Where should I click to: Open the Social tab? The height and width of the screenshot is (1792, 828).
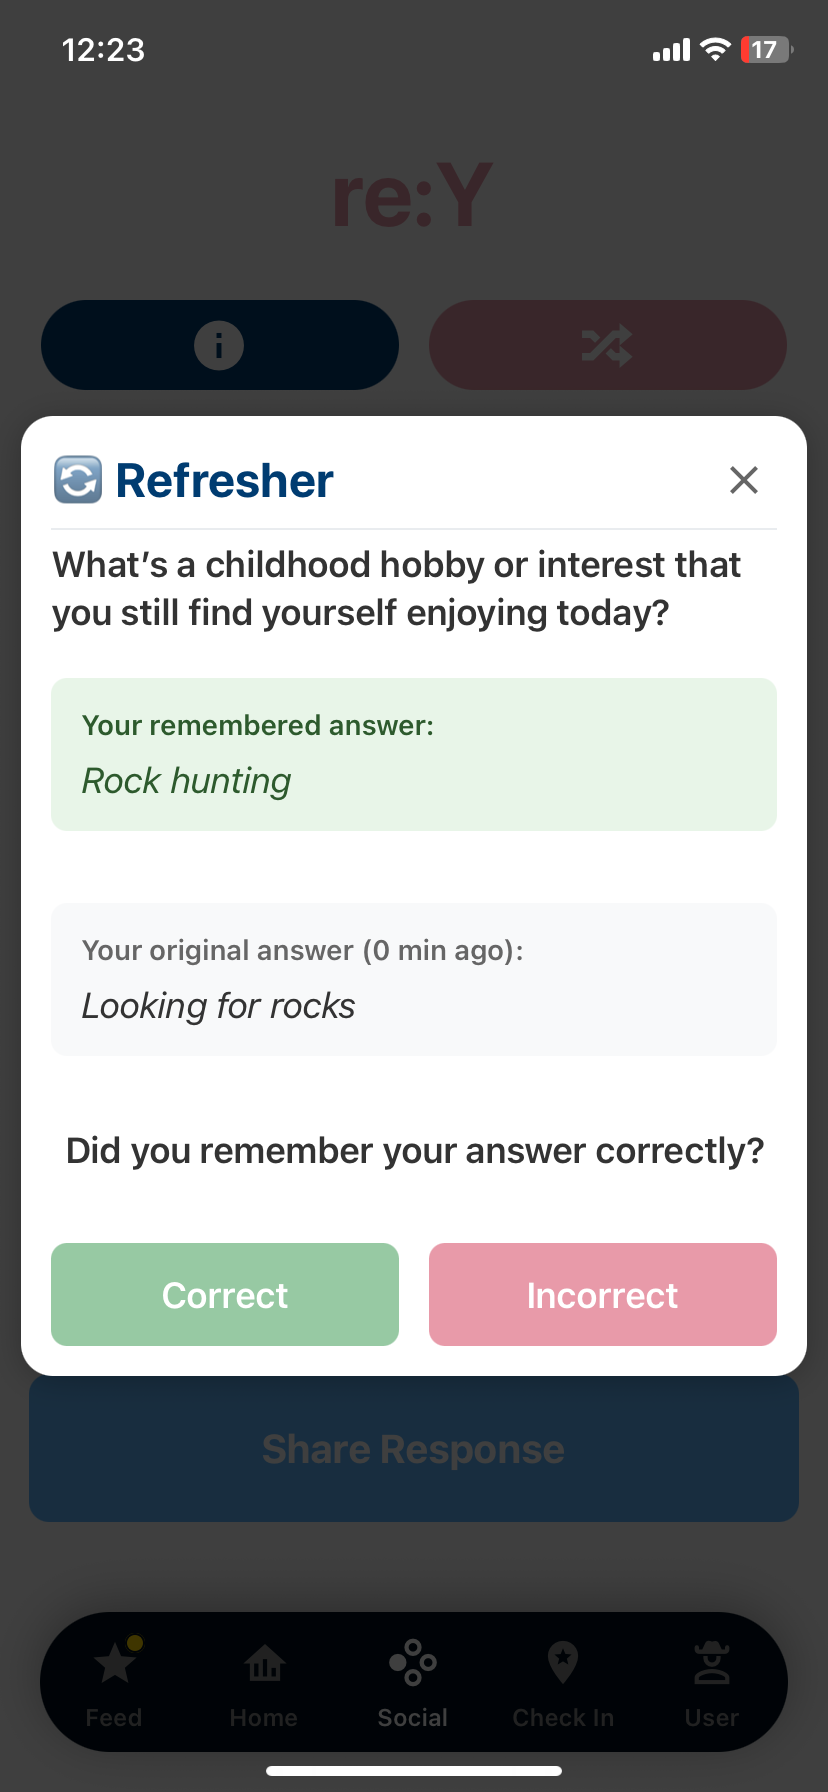pos(413,1682)
